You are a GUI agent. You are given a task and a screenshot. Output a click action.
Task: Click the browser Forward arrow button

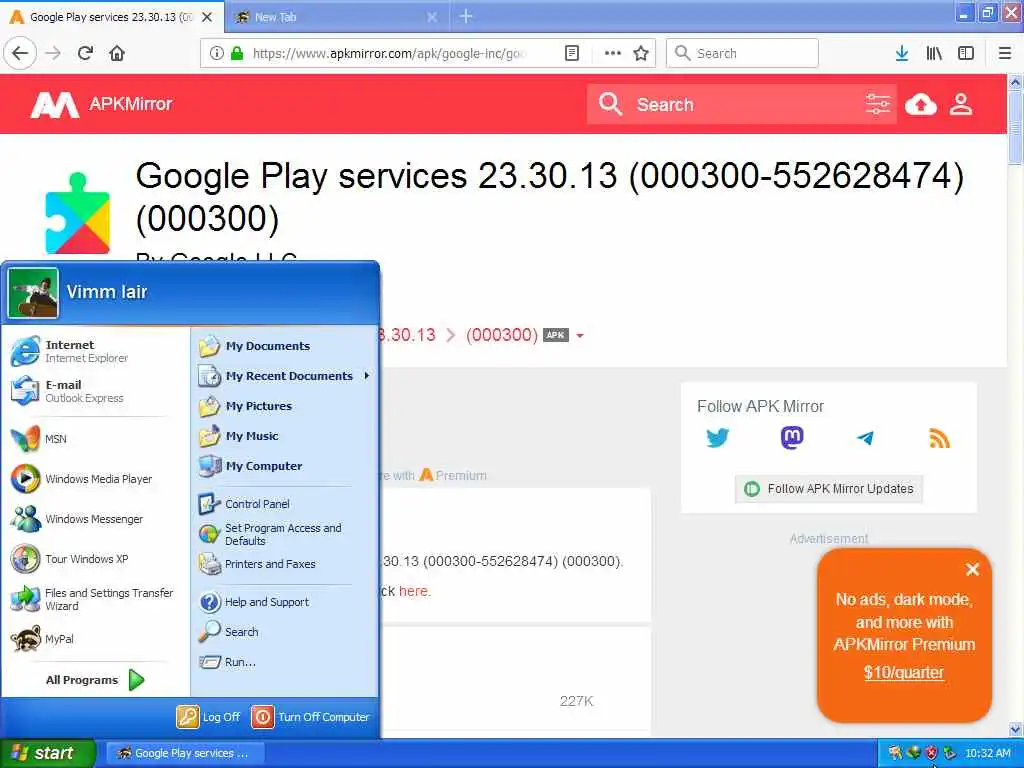point(54,54)
